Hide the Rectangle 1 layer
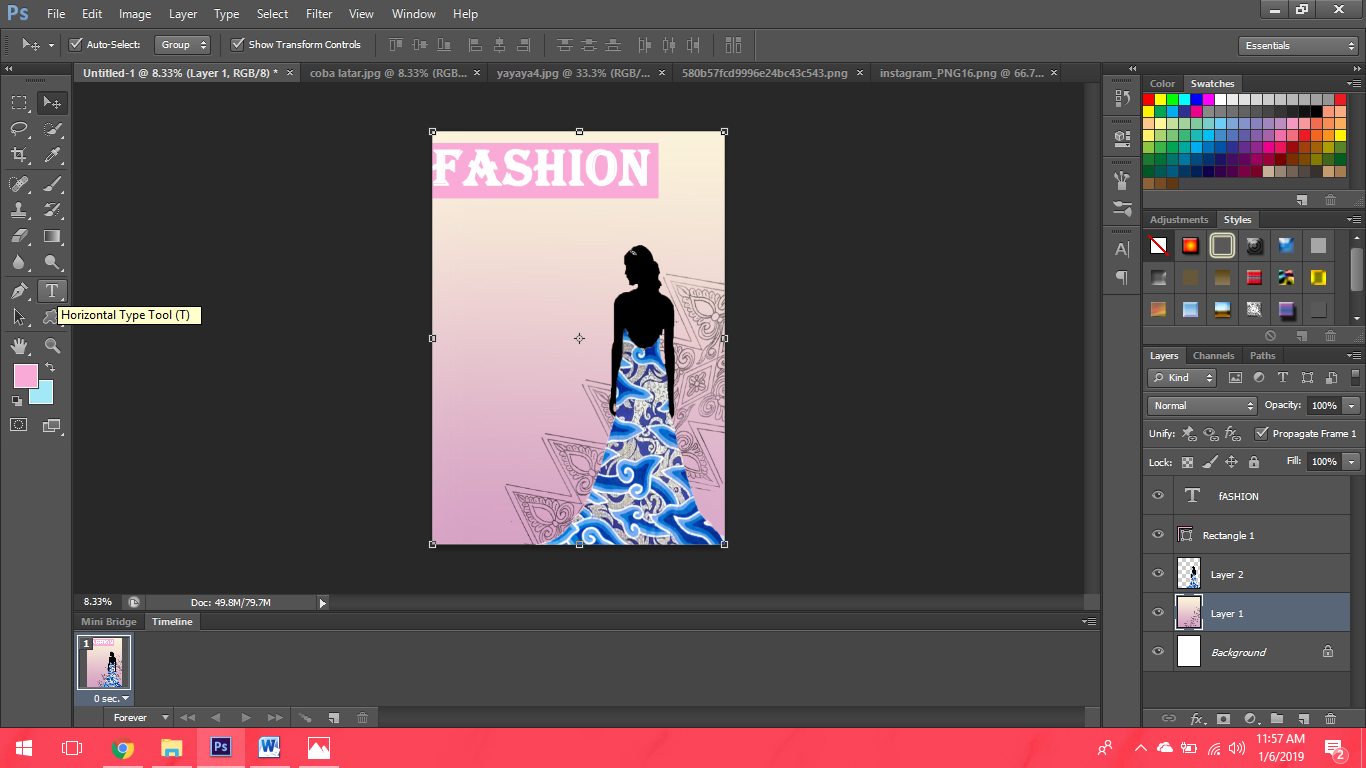The width and height of the screenshot is (1366, 768). pyautogui.click(x=1157, y=535)
